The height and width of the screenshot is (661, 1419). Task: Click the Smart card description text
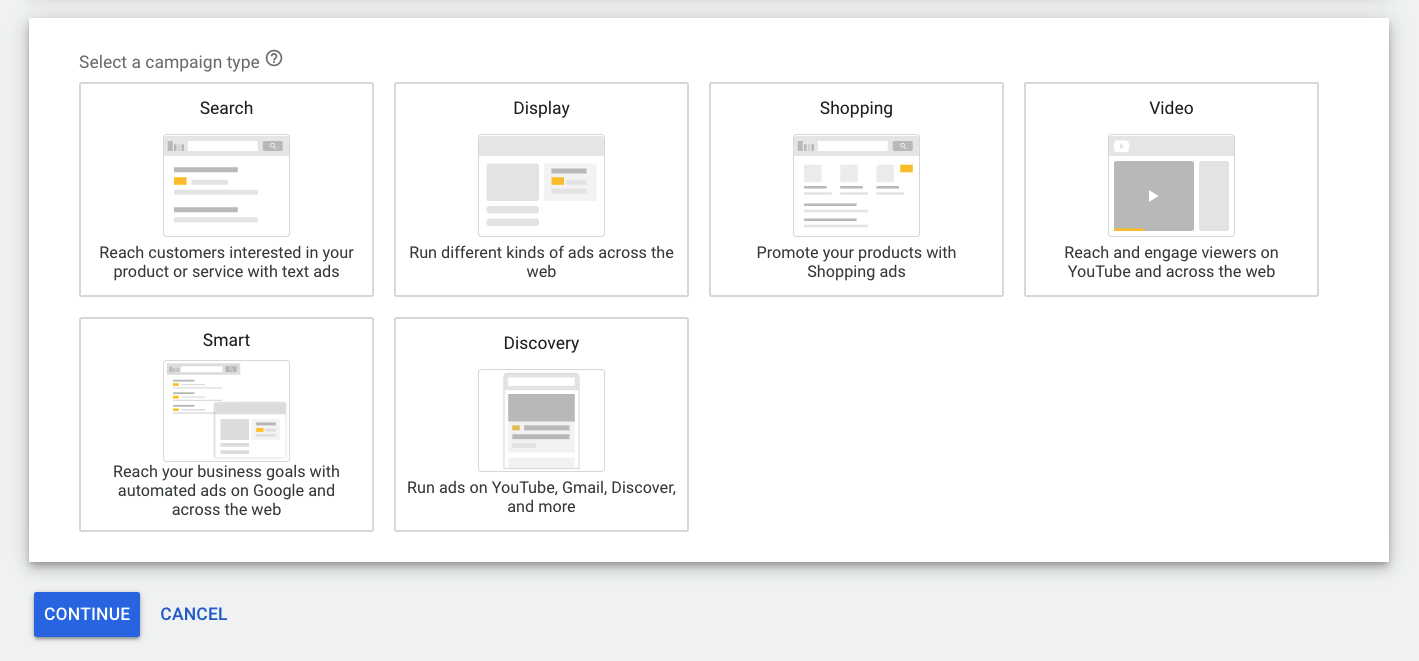[x=226, y=491]
